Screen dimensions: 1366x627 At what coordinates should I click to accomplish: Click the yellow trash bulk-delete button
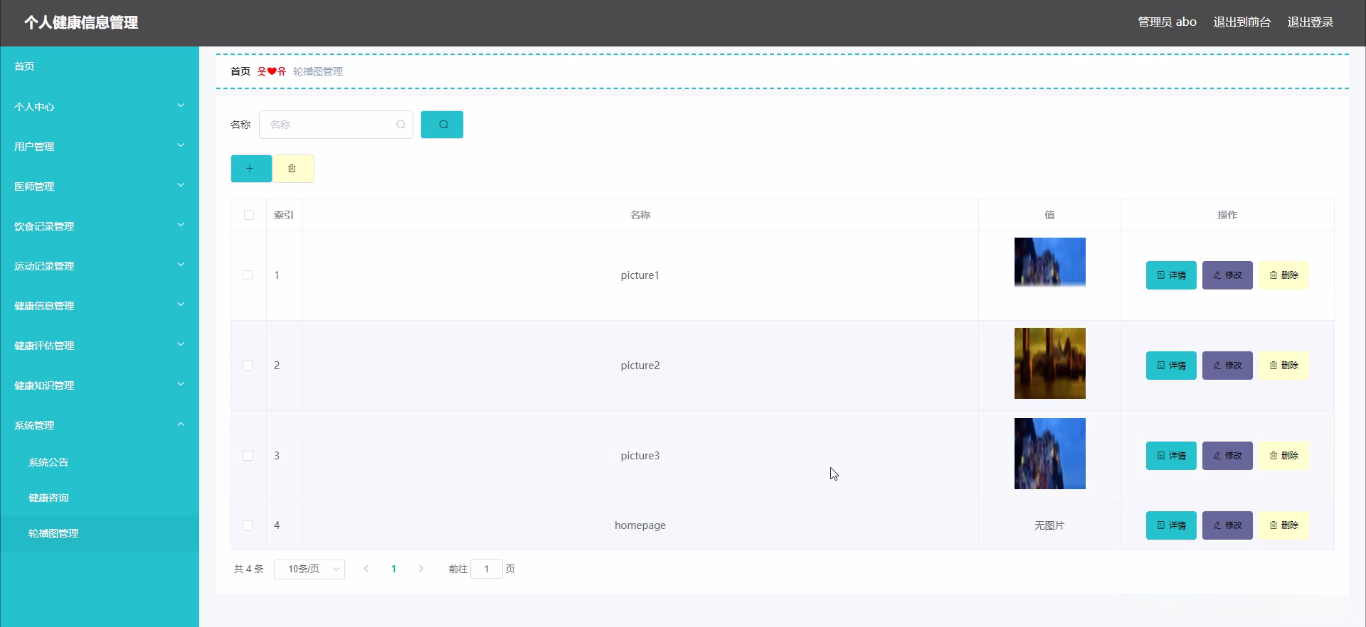pos(293,168)
